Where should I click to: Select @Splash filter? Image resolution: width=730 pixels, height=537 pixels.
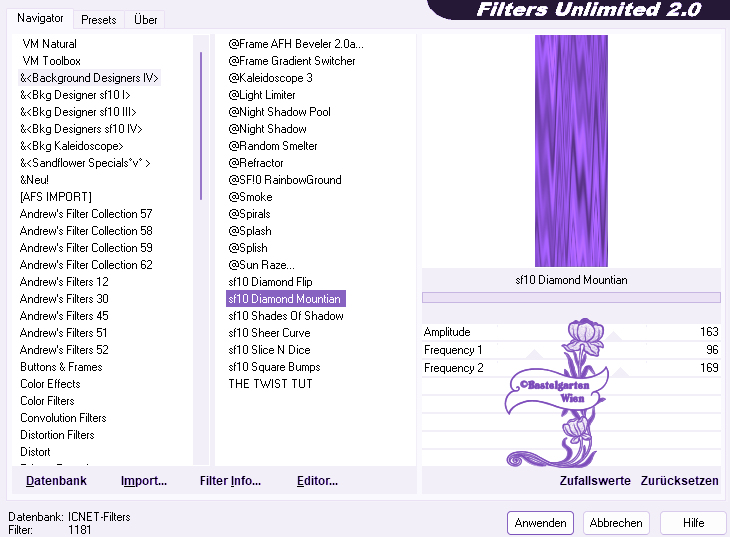(x=250, y=231)
